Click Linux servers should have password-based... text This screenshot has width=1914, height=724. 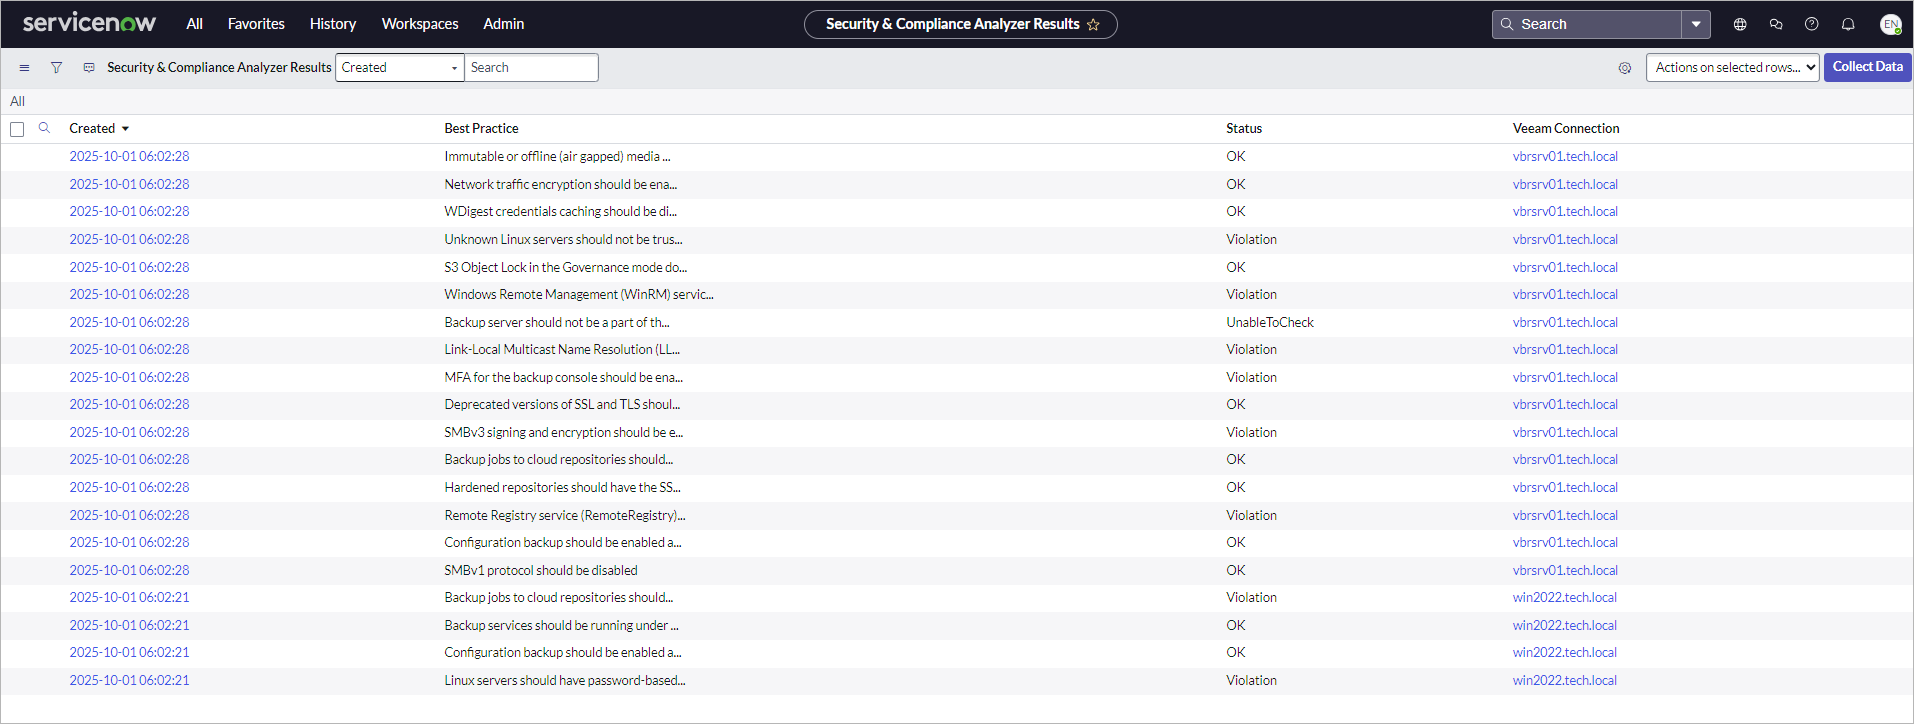[x=564, y=680]
